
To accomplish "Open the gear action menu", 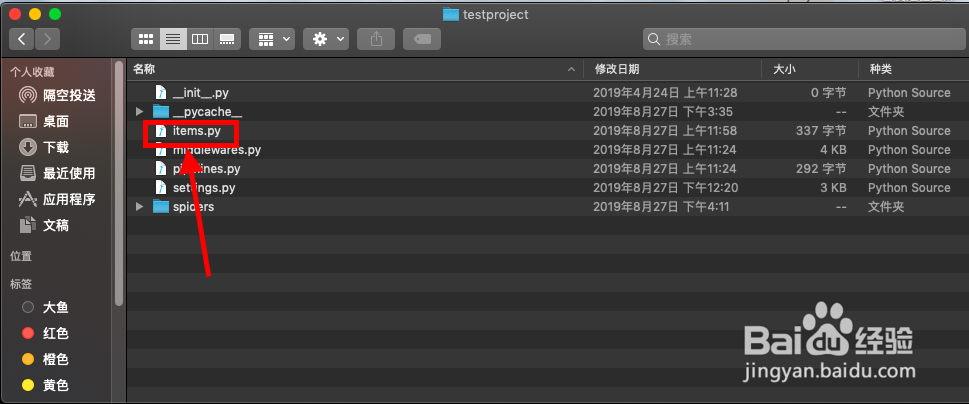I will coord(328,39).
